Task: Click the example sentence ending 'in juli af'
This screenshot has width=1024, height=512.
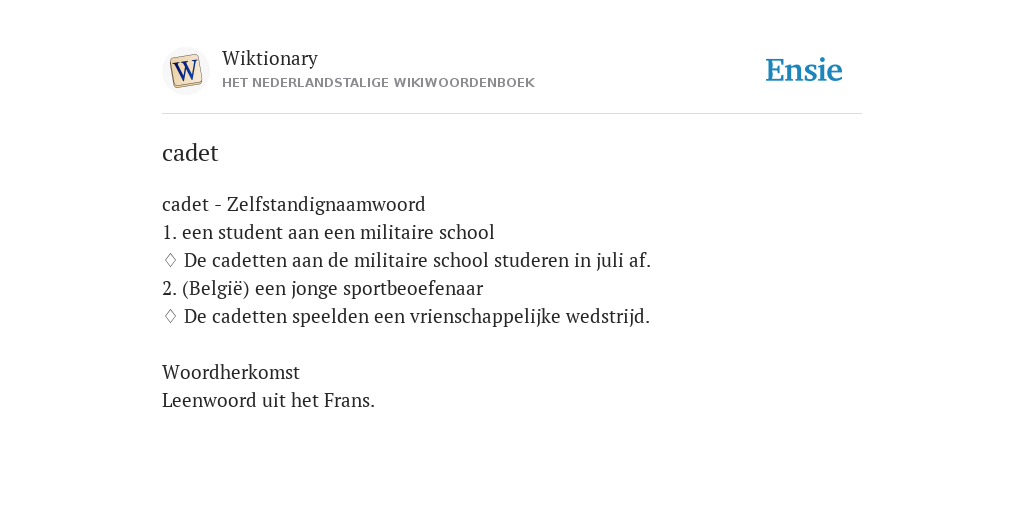Action: point(417,261)
